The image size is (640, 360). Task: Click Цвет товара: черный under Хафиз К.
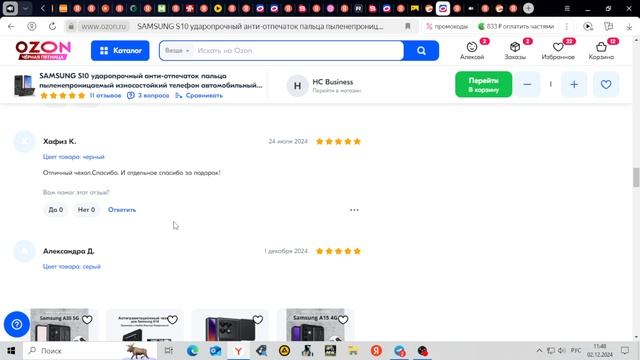(x=74, y=157)
